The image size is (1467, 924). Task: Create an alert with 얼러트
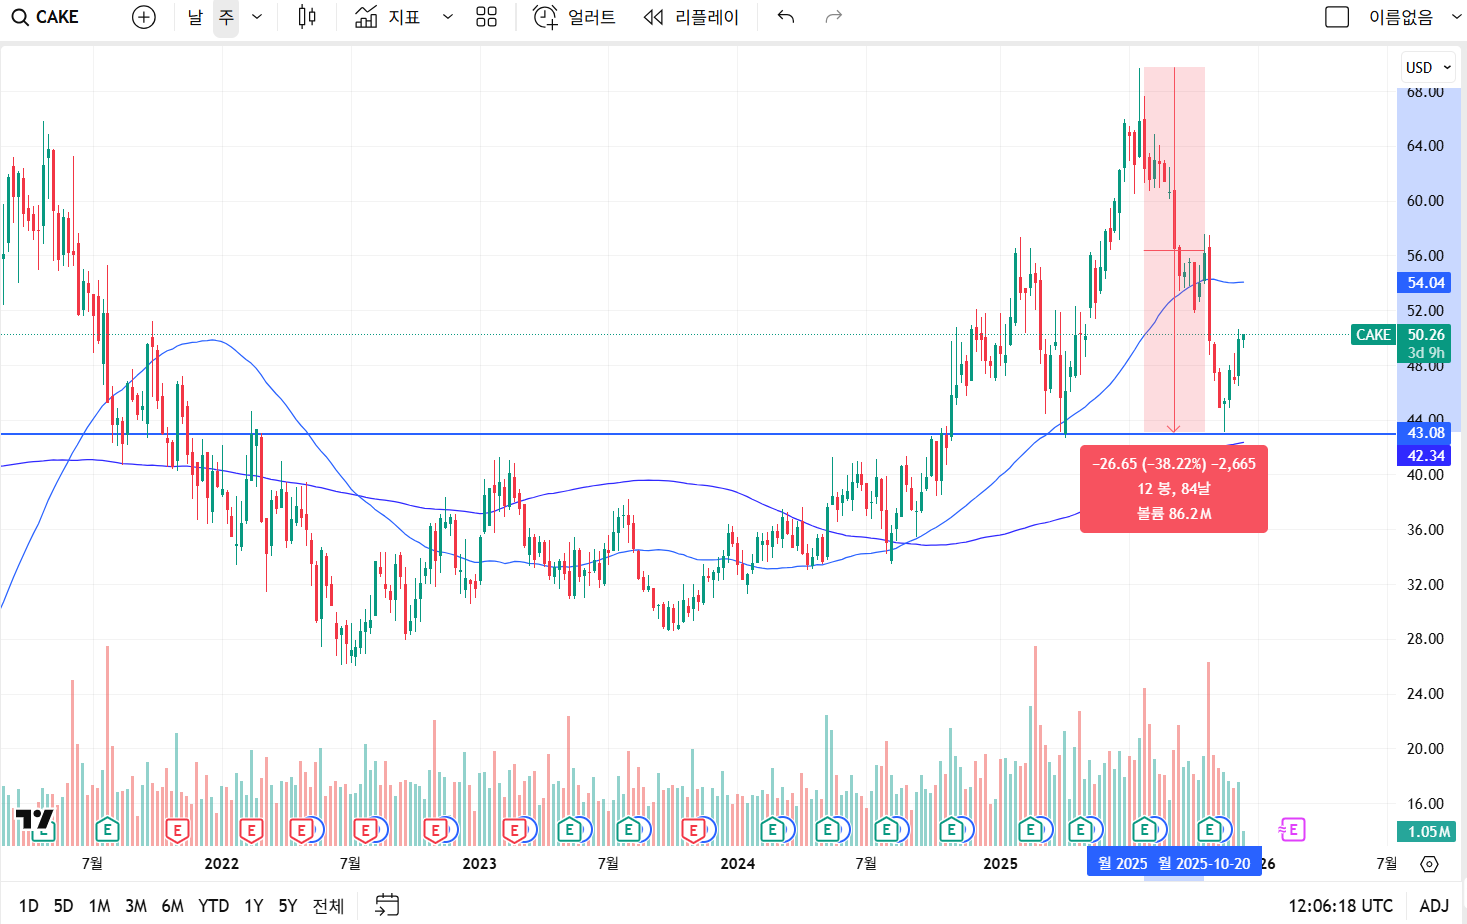574,17
